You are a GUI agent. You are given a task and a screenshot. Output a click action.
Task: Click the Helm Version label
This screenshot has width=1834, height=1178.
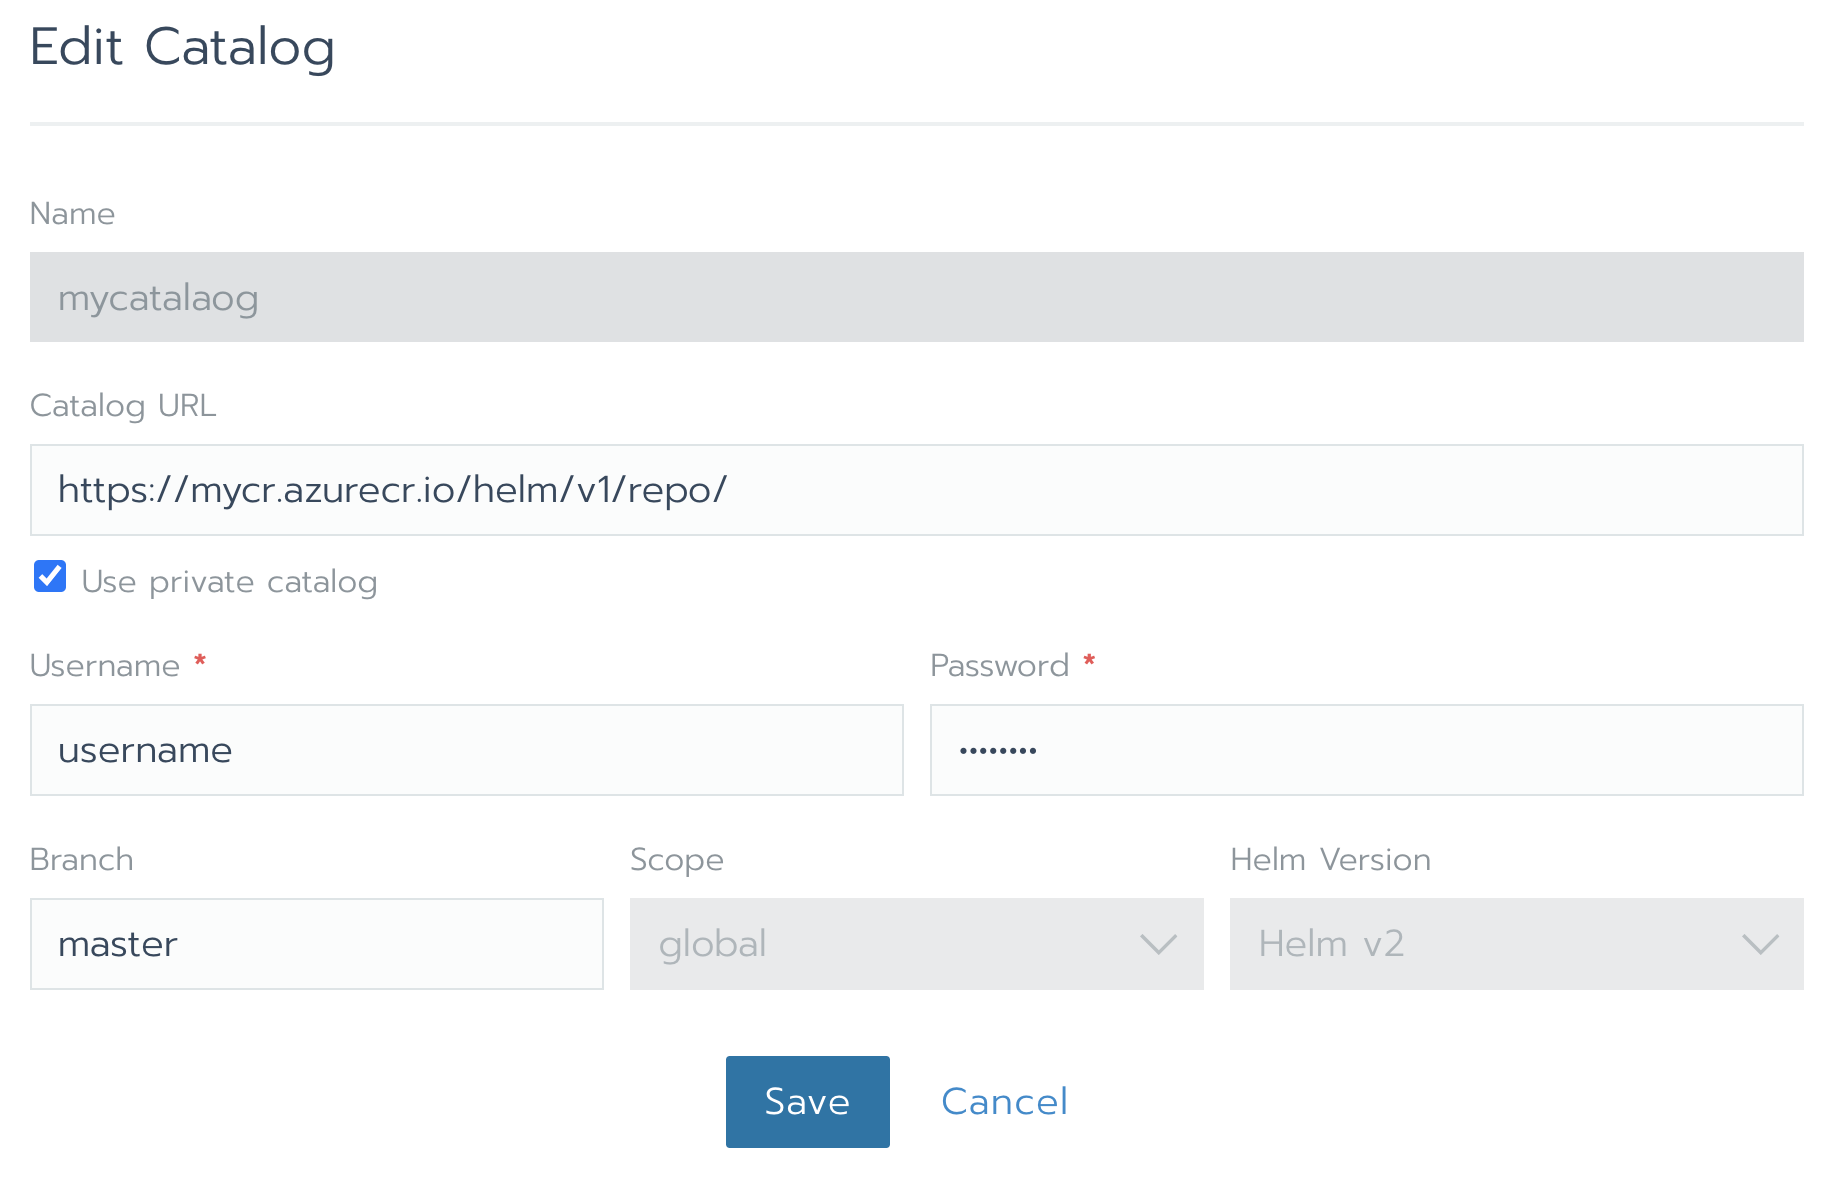pyautogui.click(x=1330, y=860)
